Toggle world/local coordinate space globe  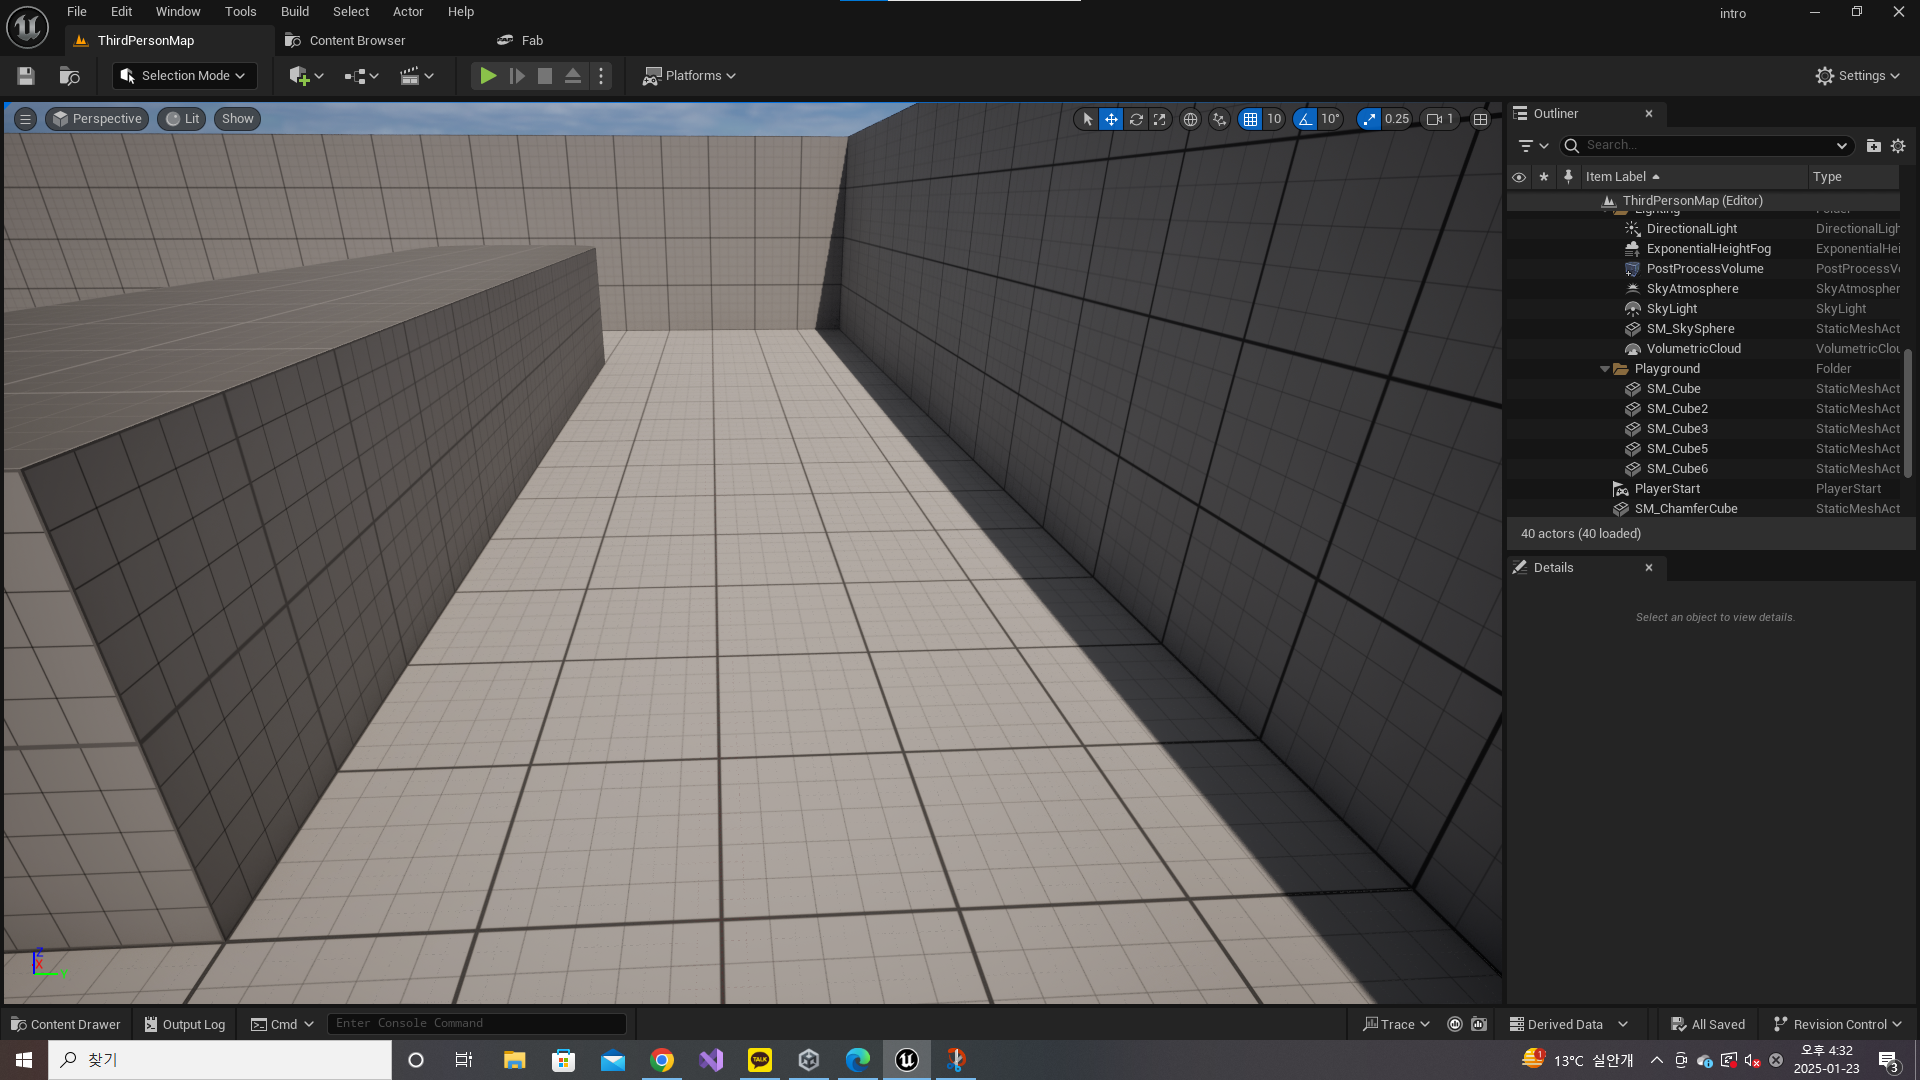(x=1190, y=119)
